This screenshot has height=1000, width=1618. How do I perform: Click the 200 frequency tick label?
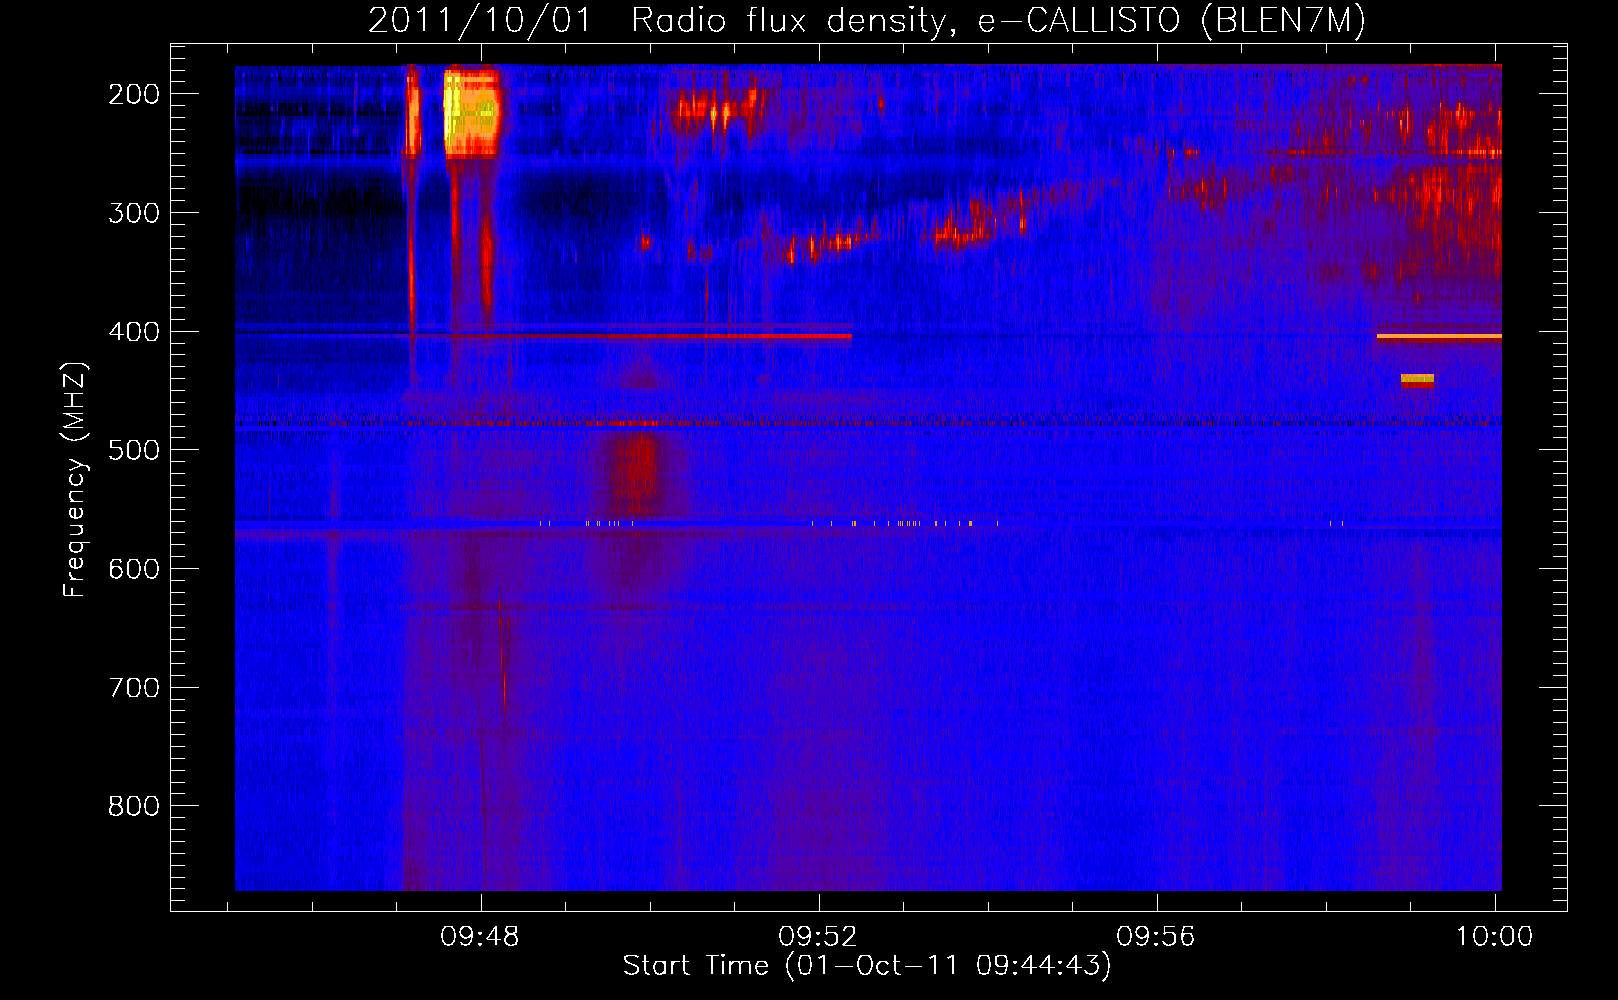point(134,94)
